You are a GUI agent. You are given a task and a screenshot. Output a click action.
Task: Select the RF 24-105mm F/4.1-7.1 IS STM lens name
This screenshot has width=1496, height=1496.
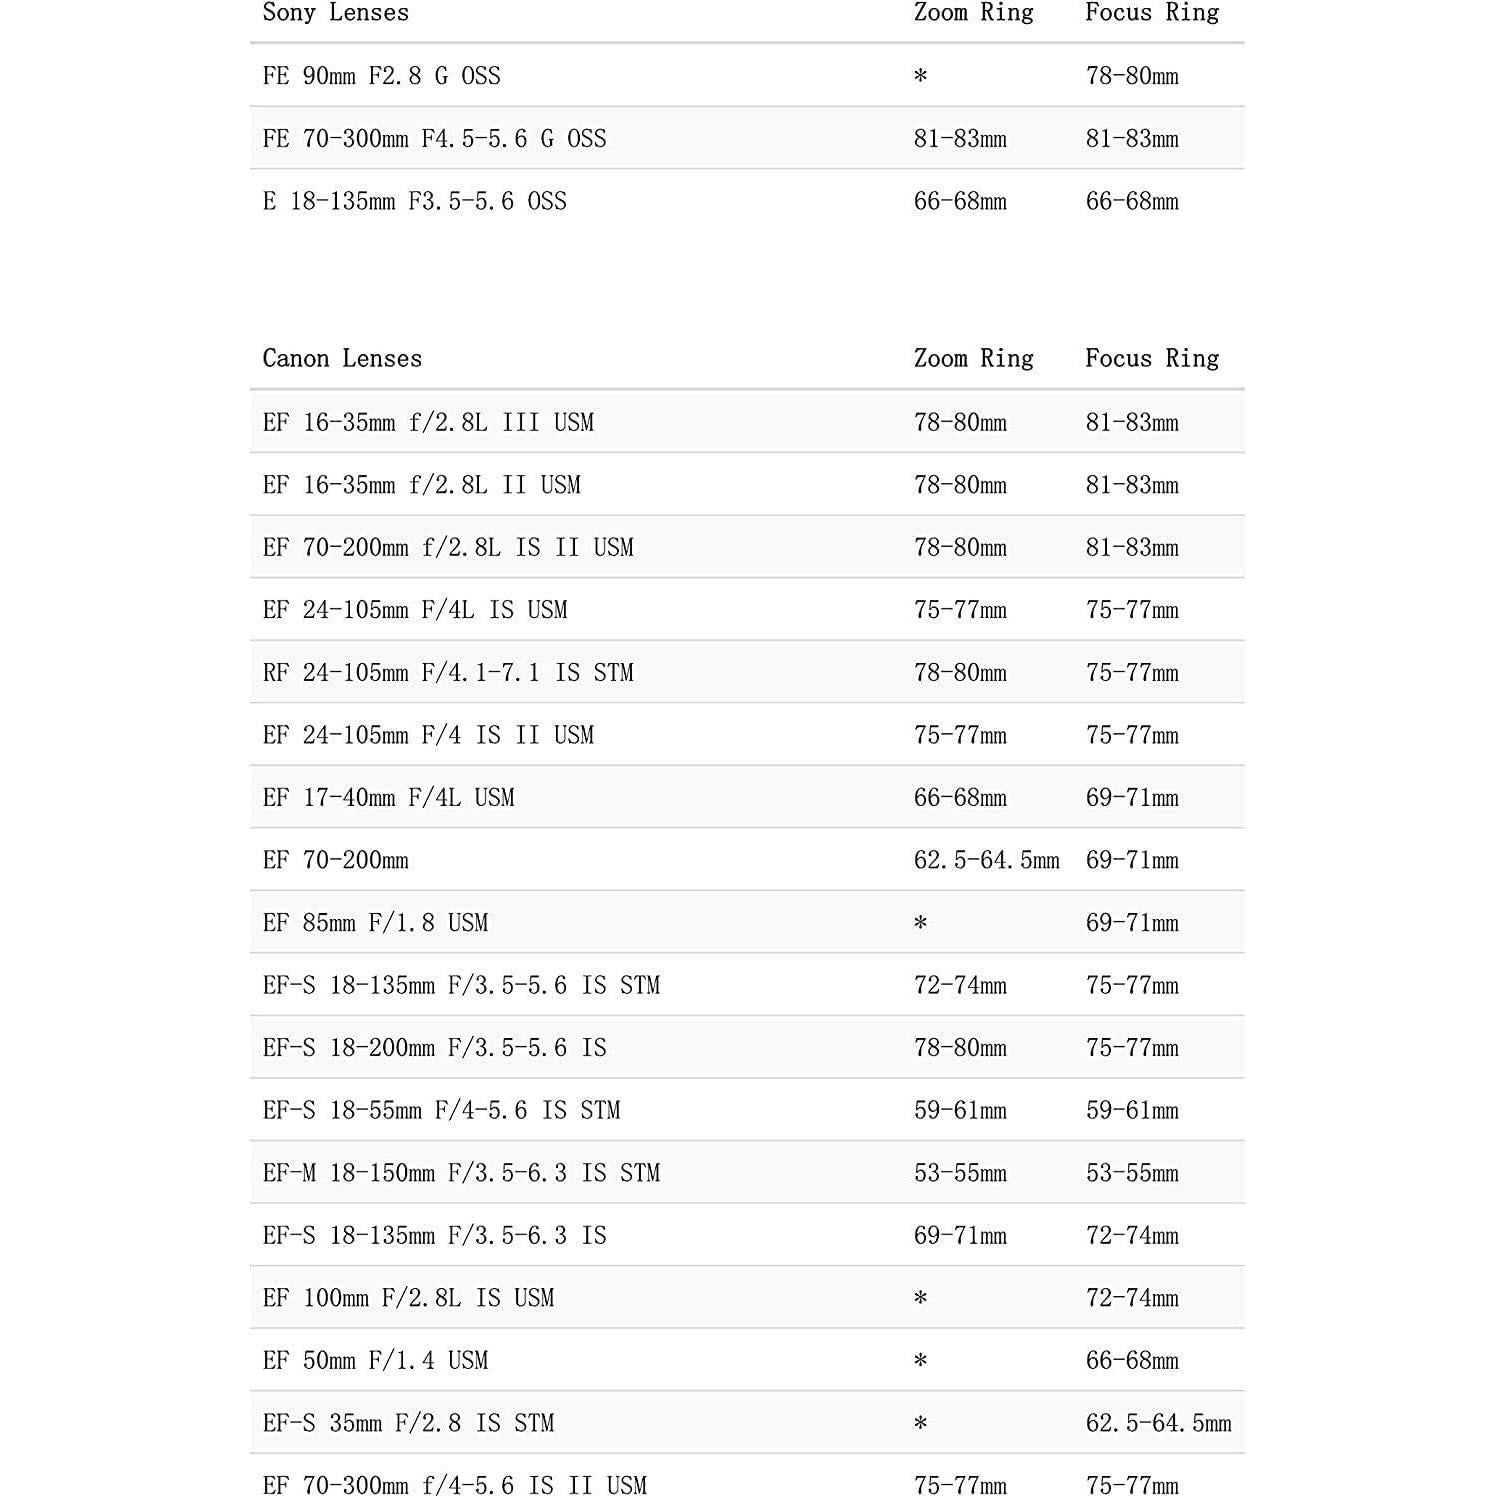[448, 673]
